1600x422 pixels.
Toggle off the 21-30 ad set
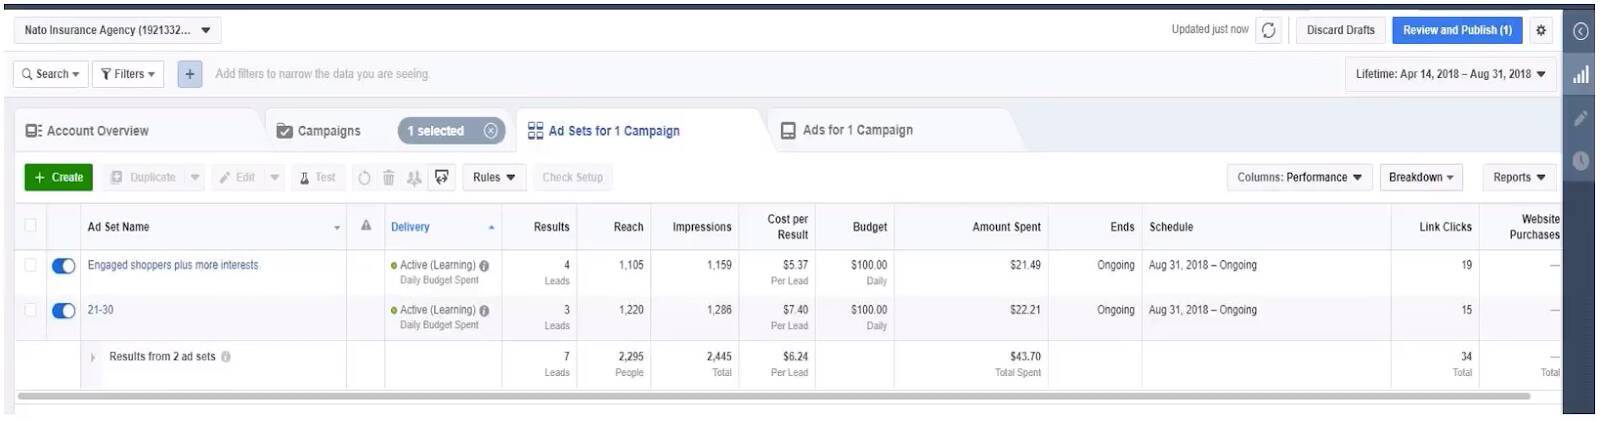coord(63,311)
